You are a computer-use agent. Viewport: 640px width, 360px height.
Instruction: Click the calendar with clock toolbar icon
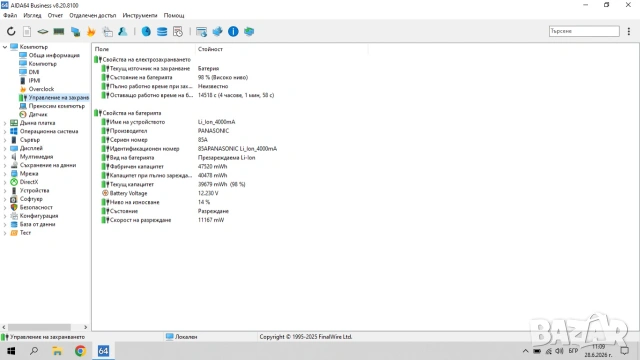click(x=178, y=31)
